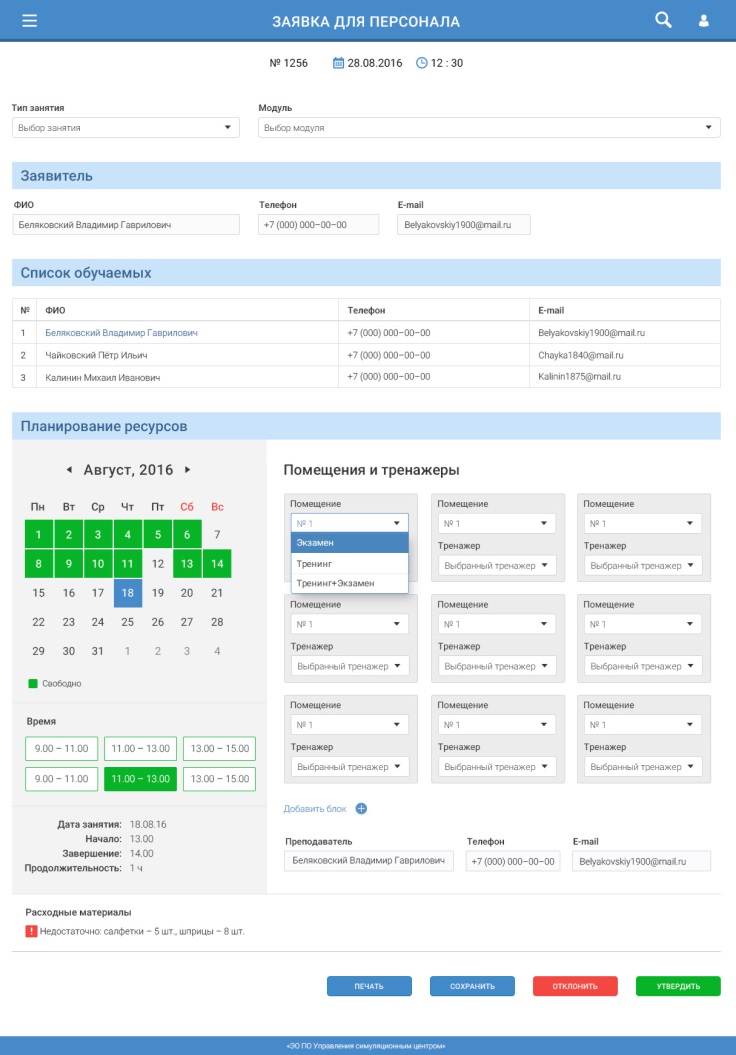The image size is (736, 1055).
Task: Go to previous month in calendar
Action: coord(69,469)
